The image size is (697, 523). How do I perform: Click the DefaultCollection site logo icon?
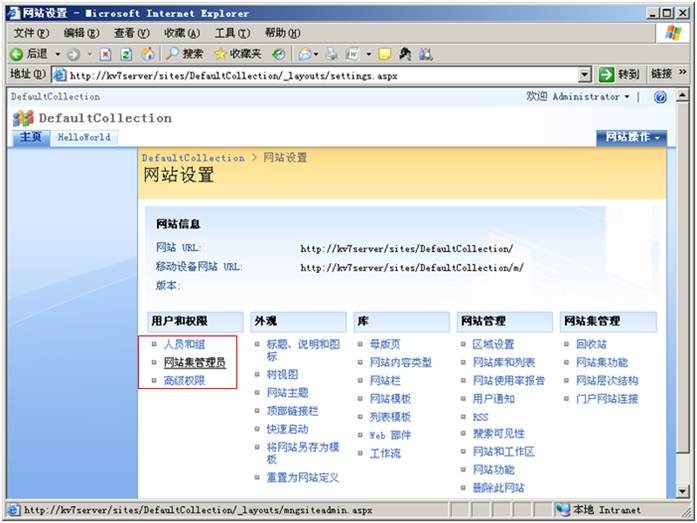[x=23, y=118]
